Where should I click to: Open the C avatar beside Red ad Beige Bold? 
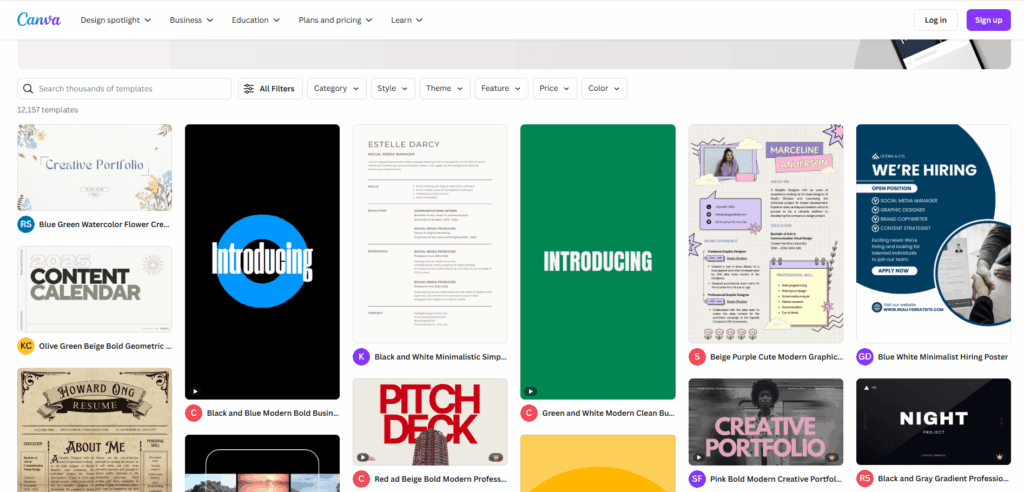(x=361, y=479)
